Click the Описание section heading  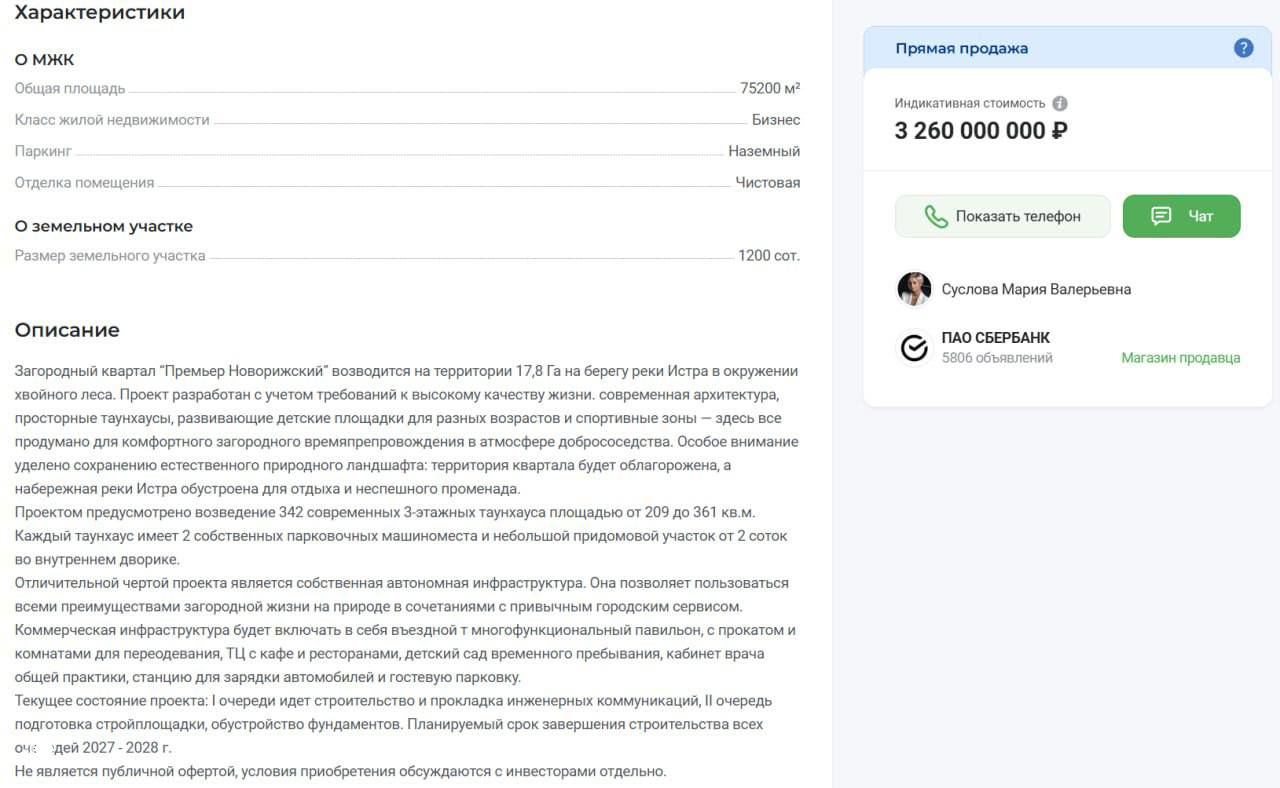[66, 330]
